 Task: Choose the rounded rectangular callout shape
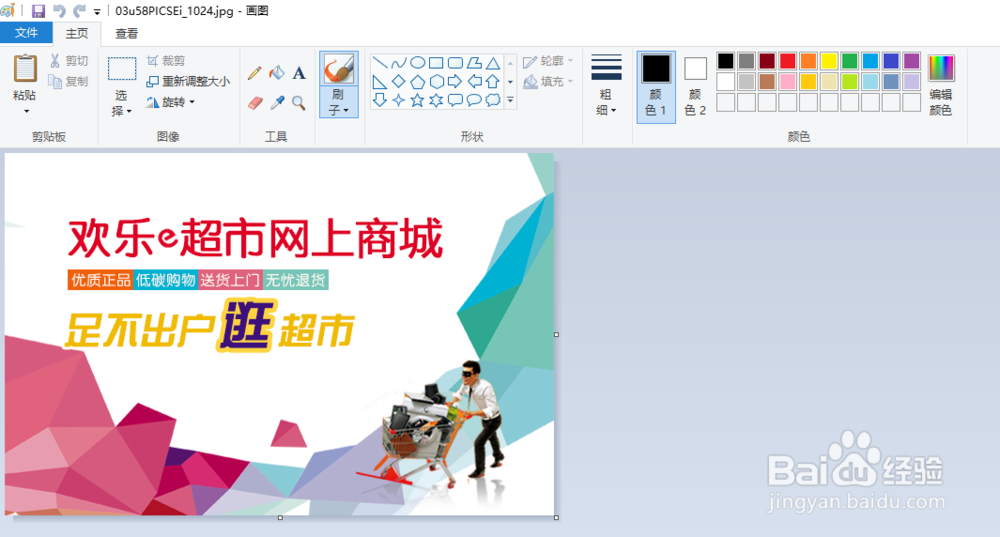pyautogui.click(x=455, y=100)
